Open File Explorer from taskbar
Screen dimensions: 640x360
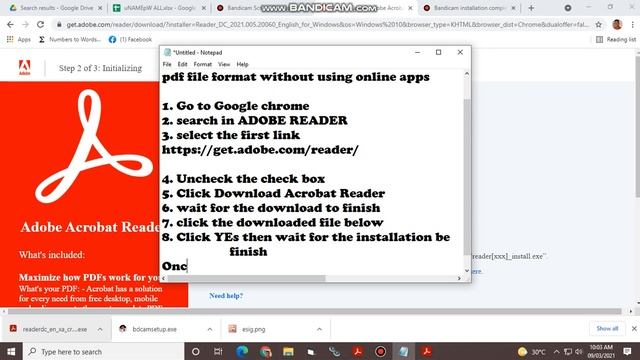pos(288,351)
